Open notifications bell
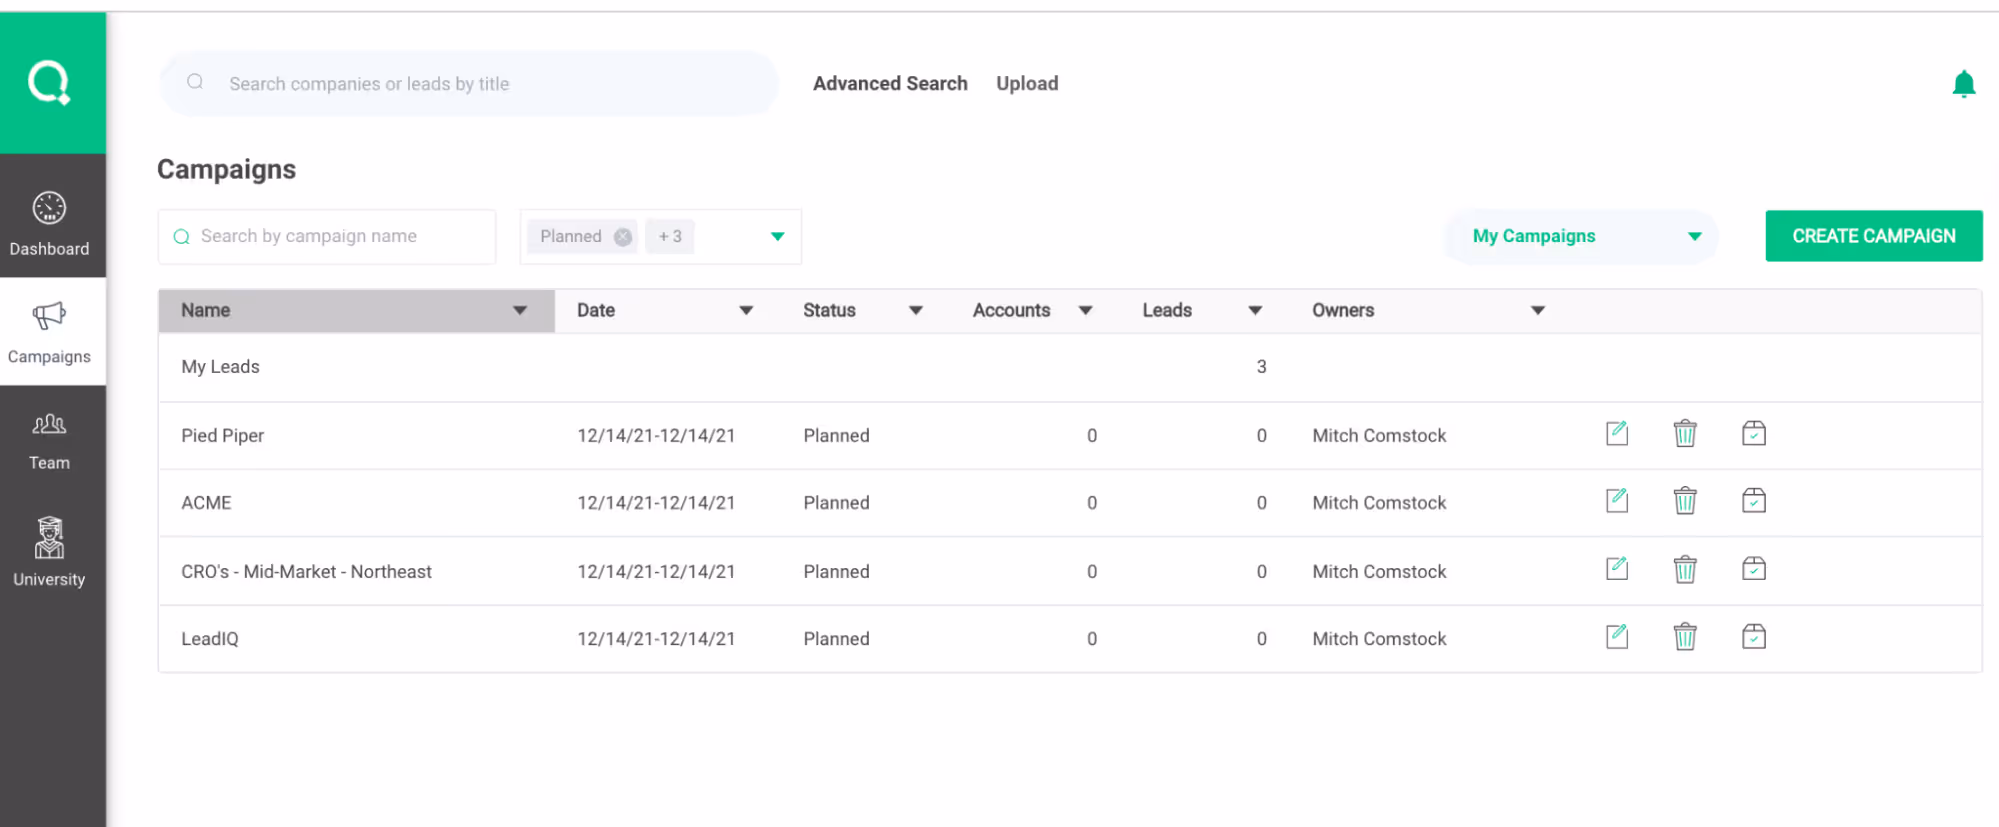The image size is (1999, 827). [x=1963, y=84]
